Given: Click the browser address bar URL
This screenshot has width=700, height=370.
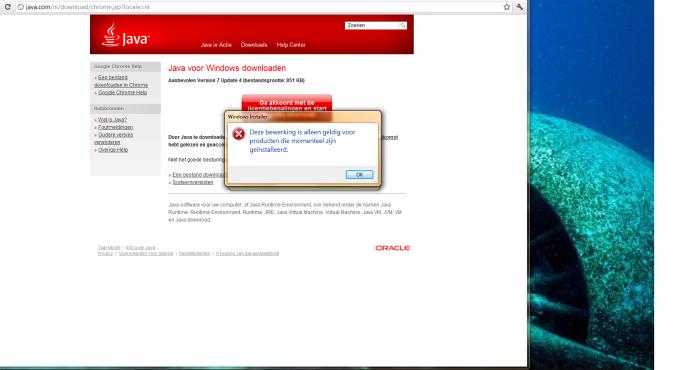Looking at the screenshot, I should [87, 7].
